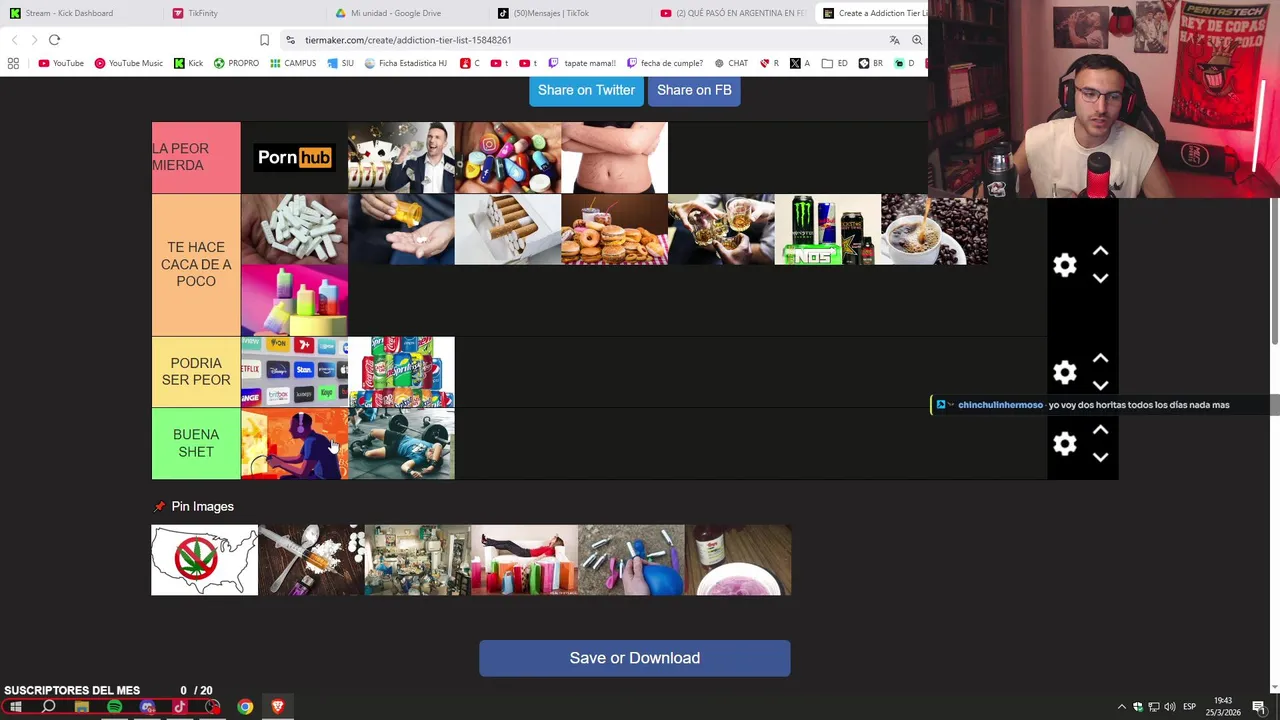The height and width of the screenshot is (720, 1280).
Task: Select the gym workout image
Action: (x=401, y=443)
